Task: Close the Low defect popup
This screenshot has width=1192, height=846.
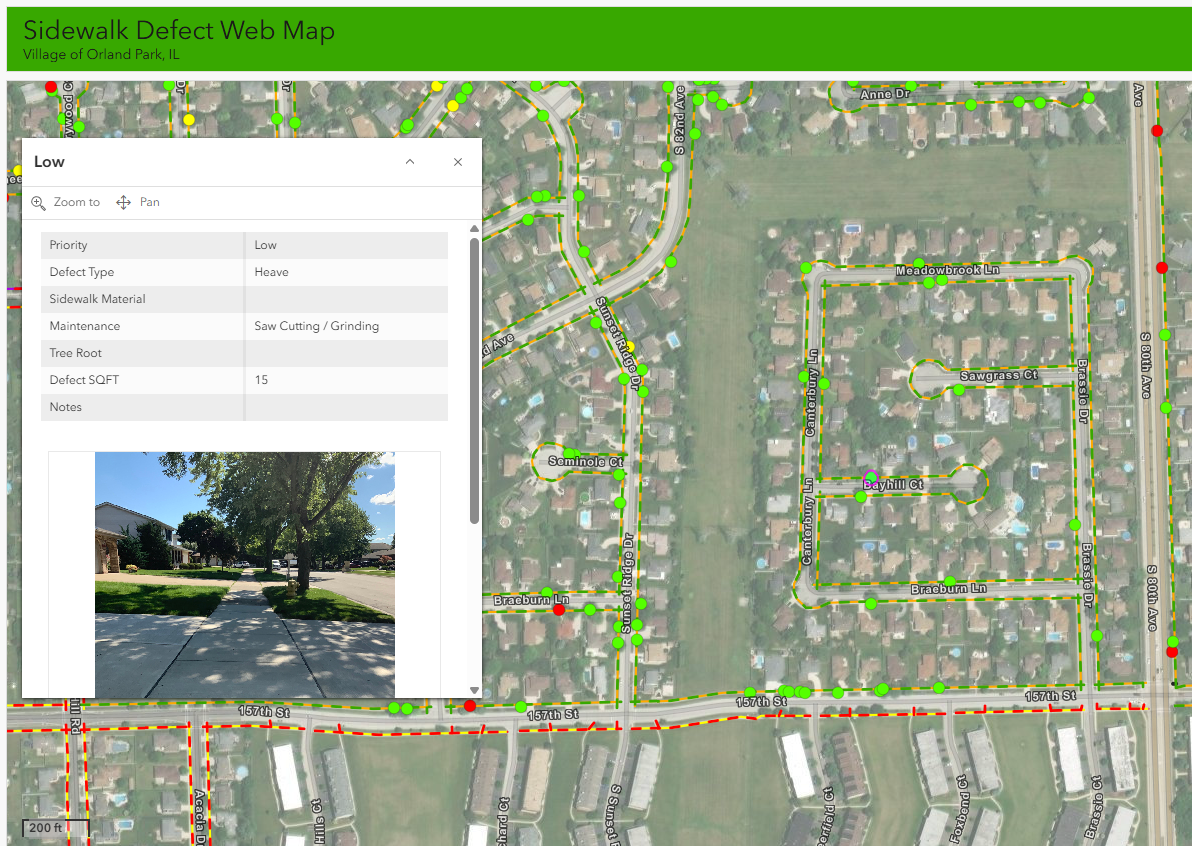Action: (x=458, y=162)
